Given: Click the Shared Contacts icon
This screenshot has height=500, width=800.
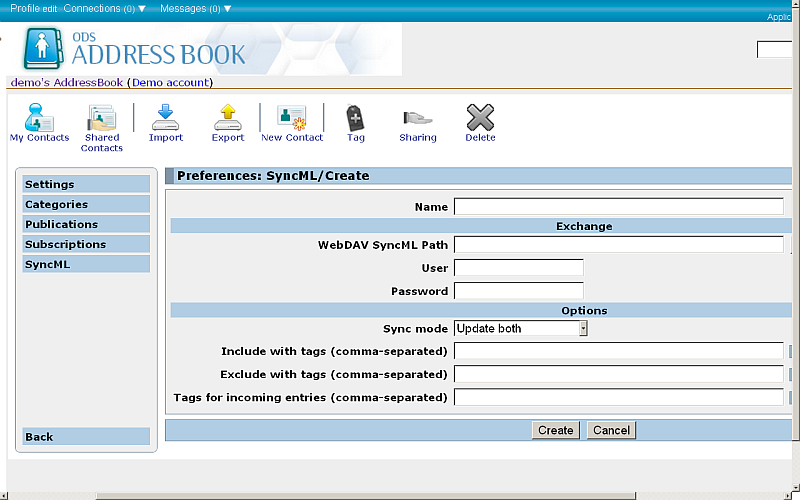Looking at the screenshot, I should tap(102, 118).
